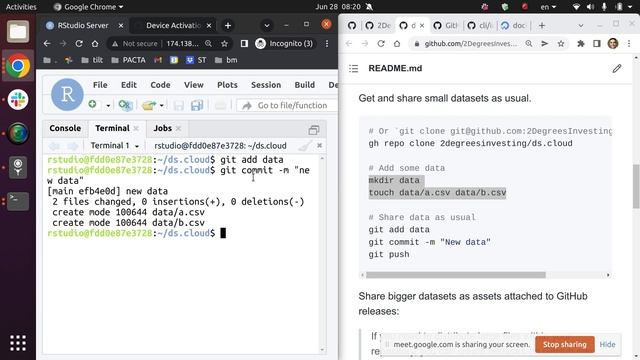Reload the RStudio Server page
Image resolution: width=640 pixels, height=360 pixels.
[79, 43]
